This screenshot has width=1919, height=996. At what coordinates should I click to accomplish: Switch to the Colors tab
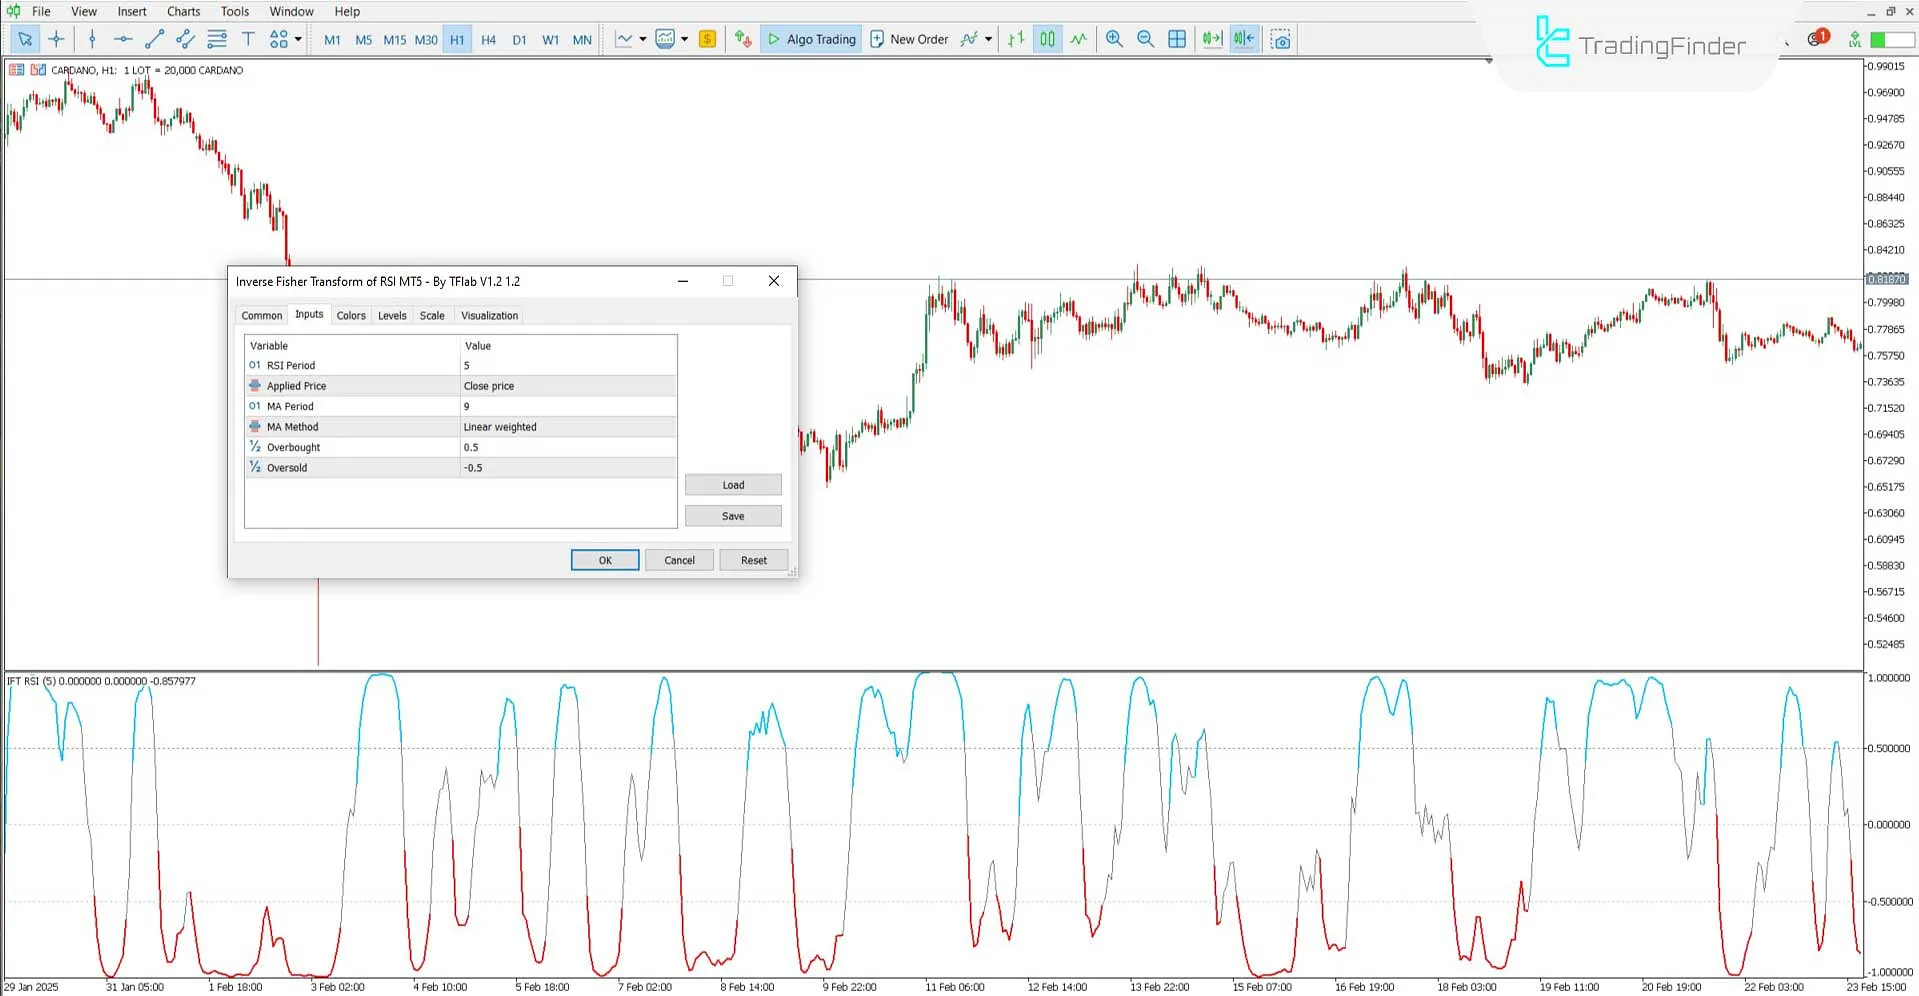(351, 315)
